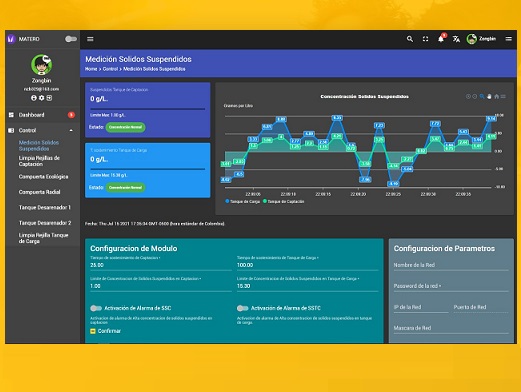Screen dimensions: 521x392
Task: Follow the Home breadcrumb link
Action: pos(91,69)
